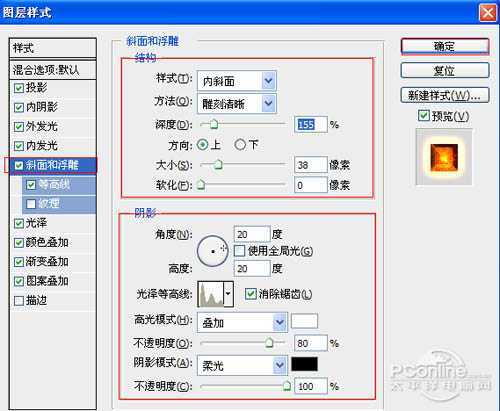The height and width of the screenshot is (411, 500).
Task: Click the shadow 不透明度(C) slider handle
Action: (x=287, y=386)
